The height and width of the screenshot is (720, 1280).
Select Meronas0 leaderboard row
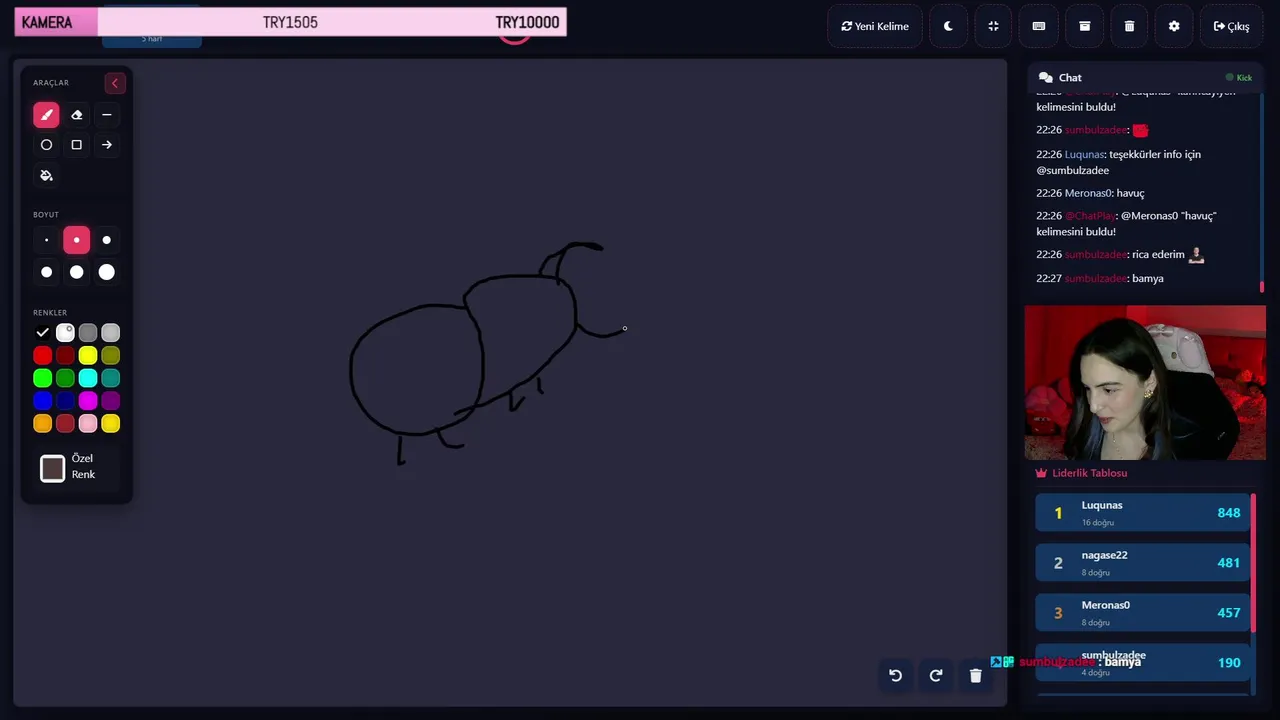pos(1142,612)
